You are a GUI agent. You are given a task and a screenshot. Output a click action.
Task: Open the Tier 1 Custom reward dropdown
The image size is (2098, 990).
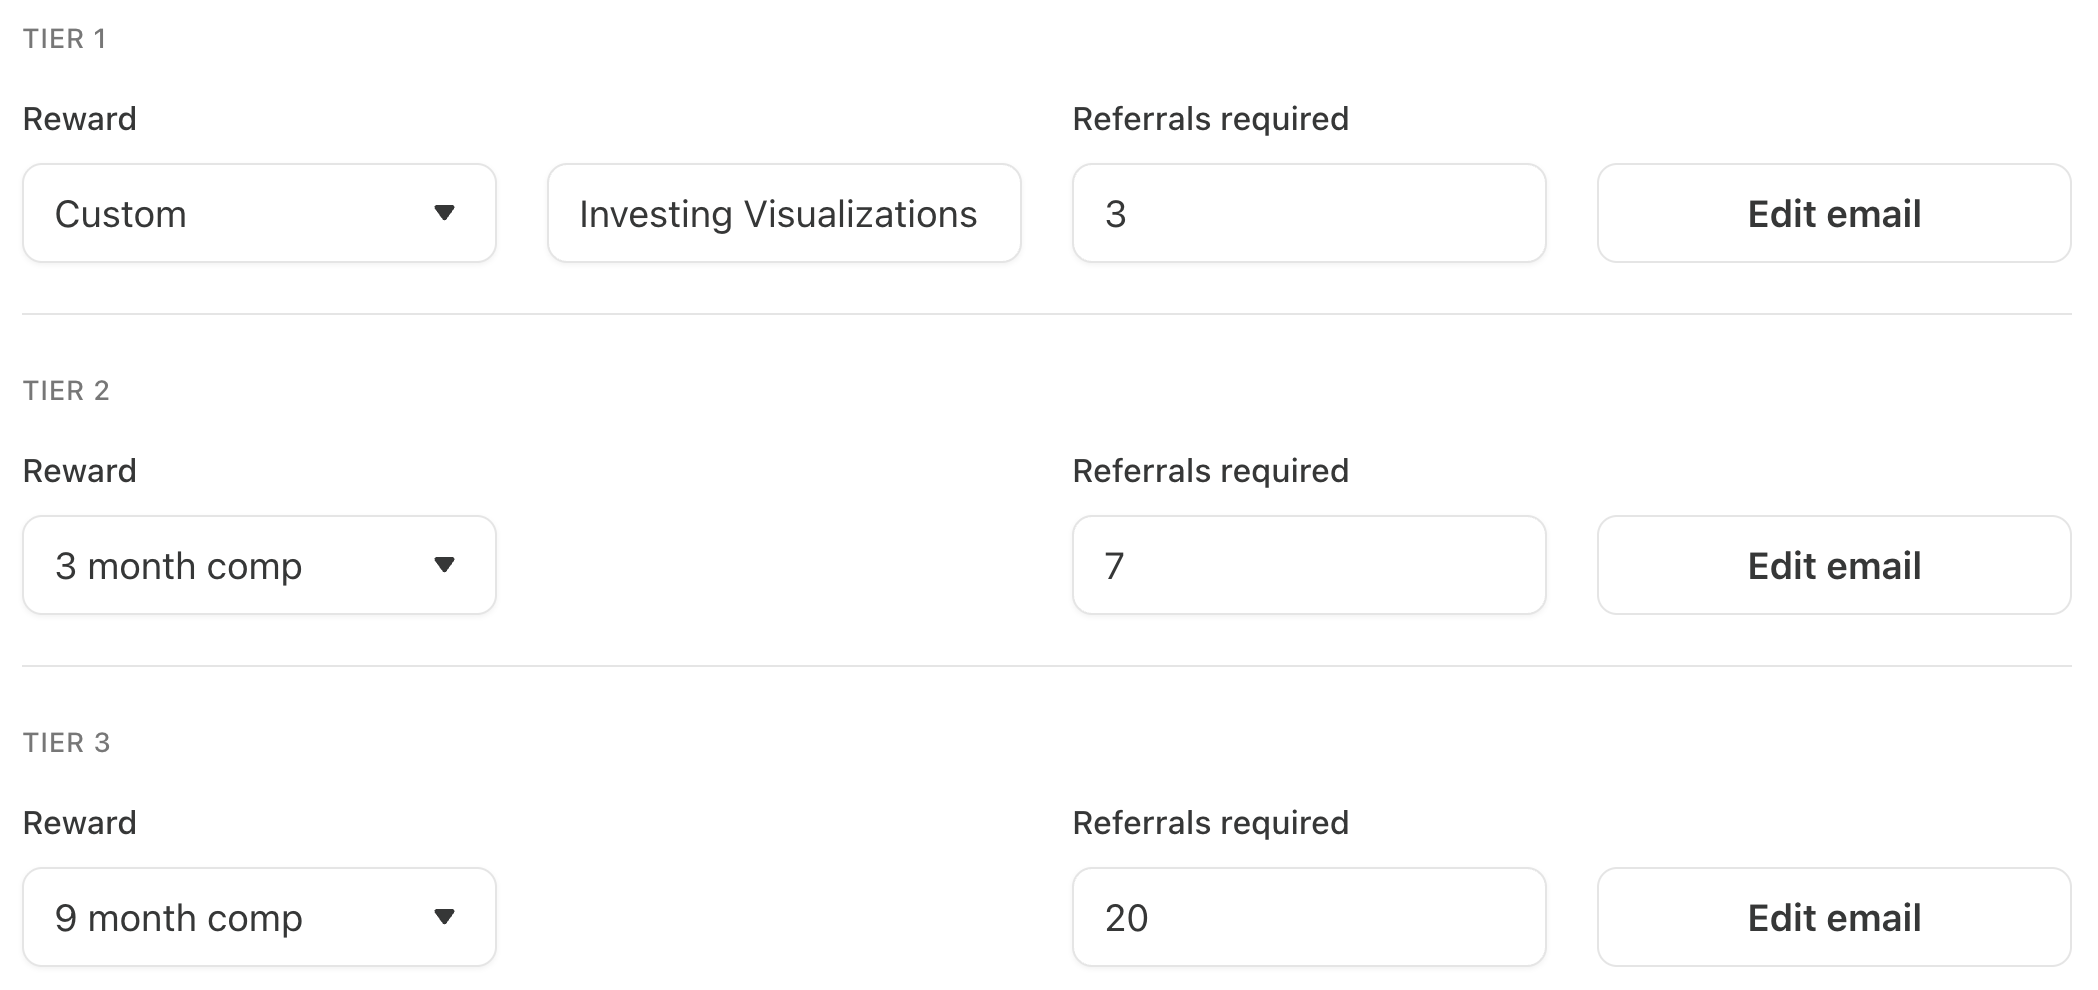pyautogui.click(x=260, y=213)
